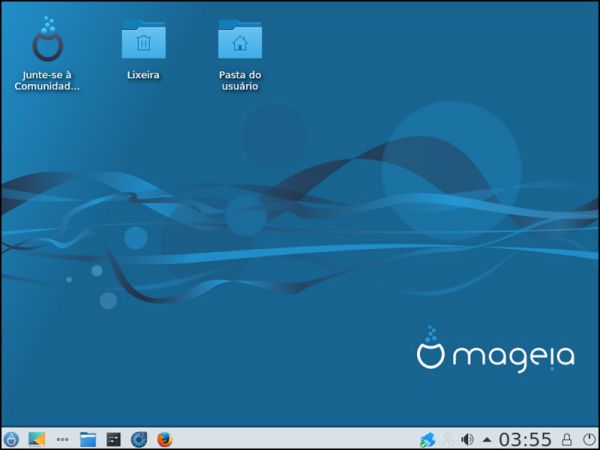Click the network status tray icon
The height and width of the screenshot is (450, 600).
click(427, 440)
